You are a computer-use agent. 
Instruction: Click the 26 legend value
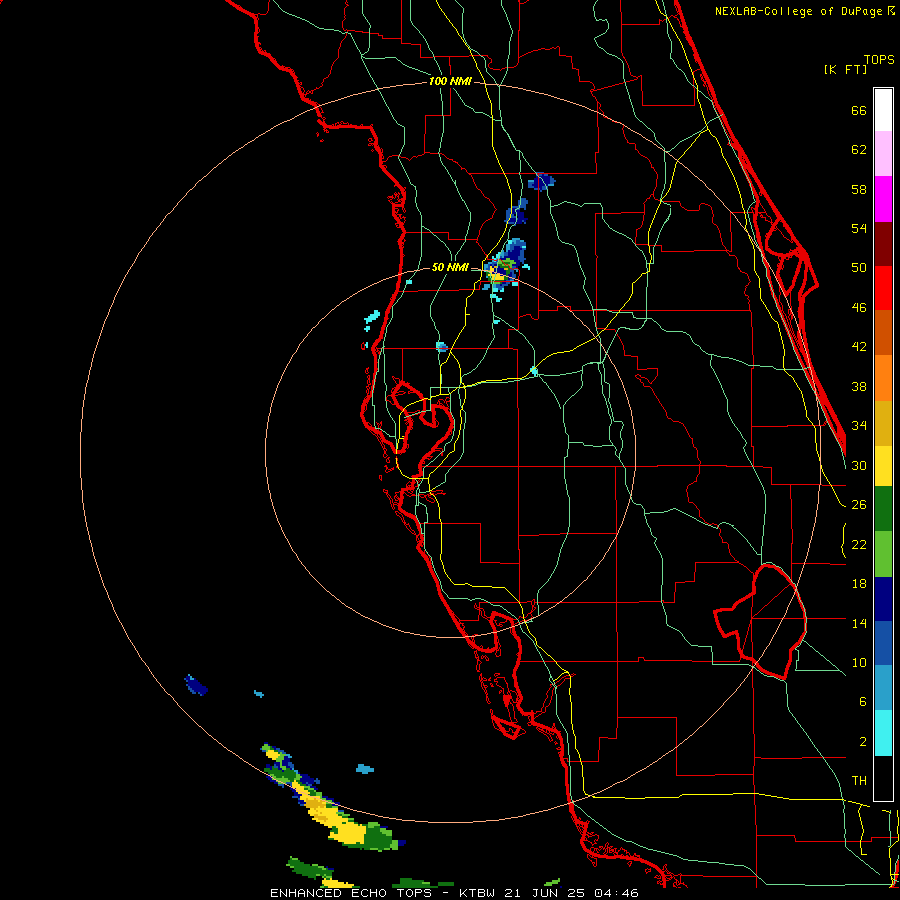click(859, 505)
